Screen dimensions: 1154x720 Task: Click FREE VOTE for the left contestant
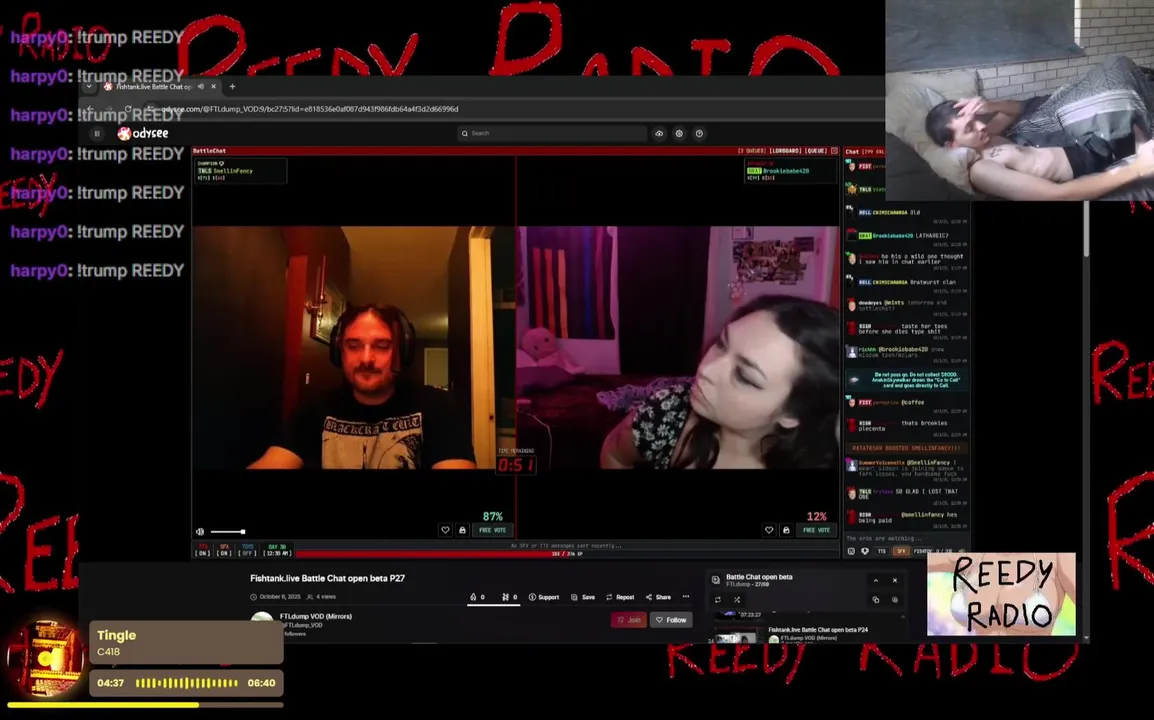click(x=492, y=530)
